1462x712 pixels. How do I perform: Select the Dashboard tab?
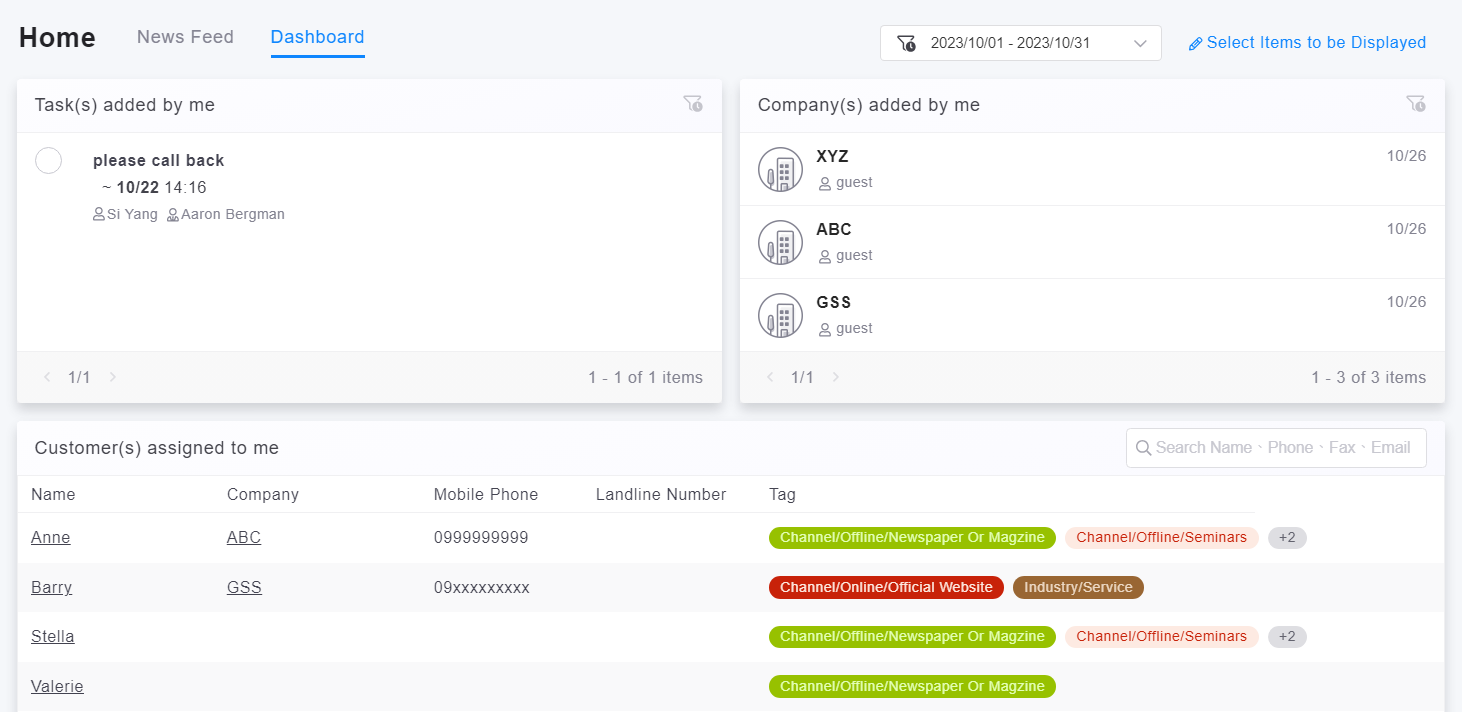coord(317,37)
